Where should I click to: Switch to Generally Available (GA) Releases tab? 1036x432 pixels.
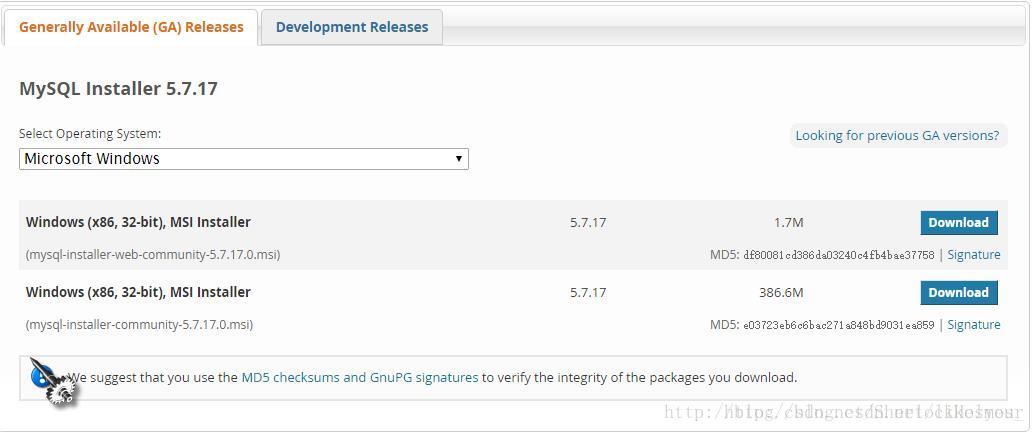point(131,27)
